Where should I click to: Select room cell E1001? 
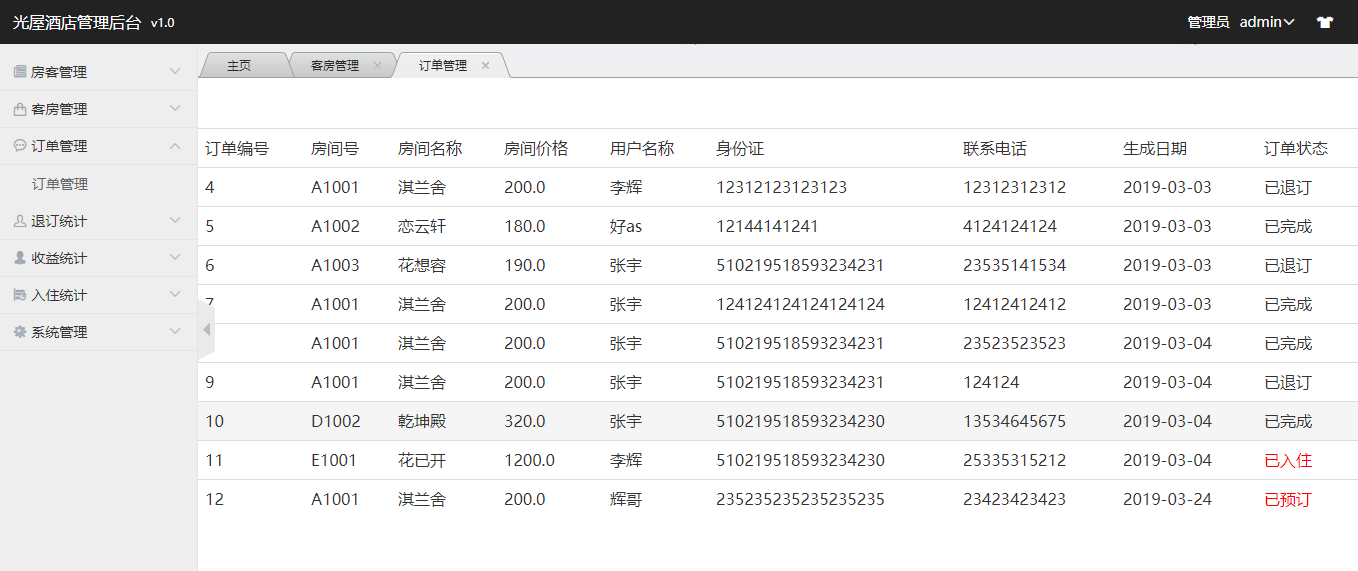334,461
